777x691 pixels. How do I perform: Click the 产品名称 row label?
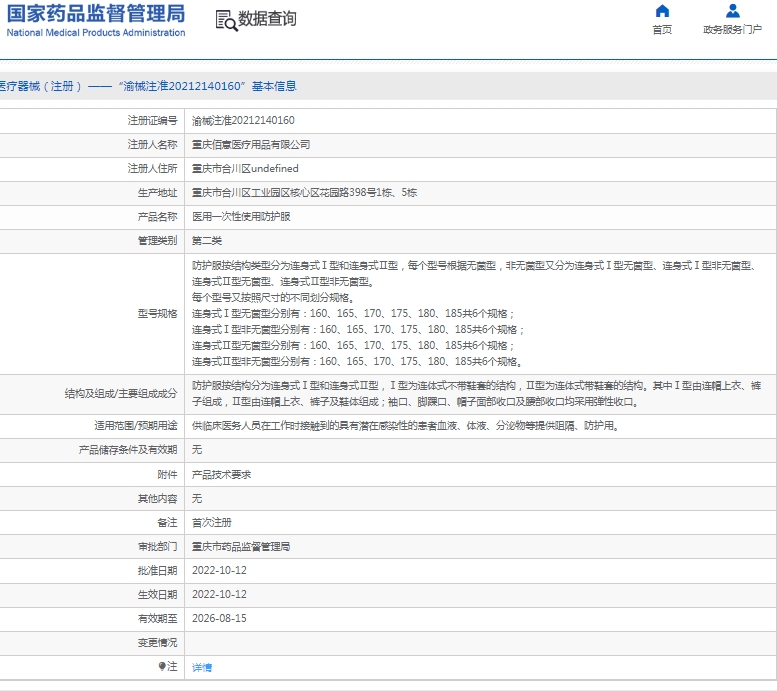click(157, 217)
